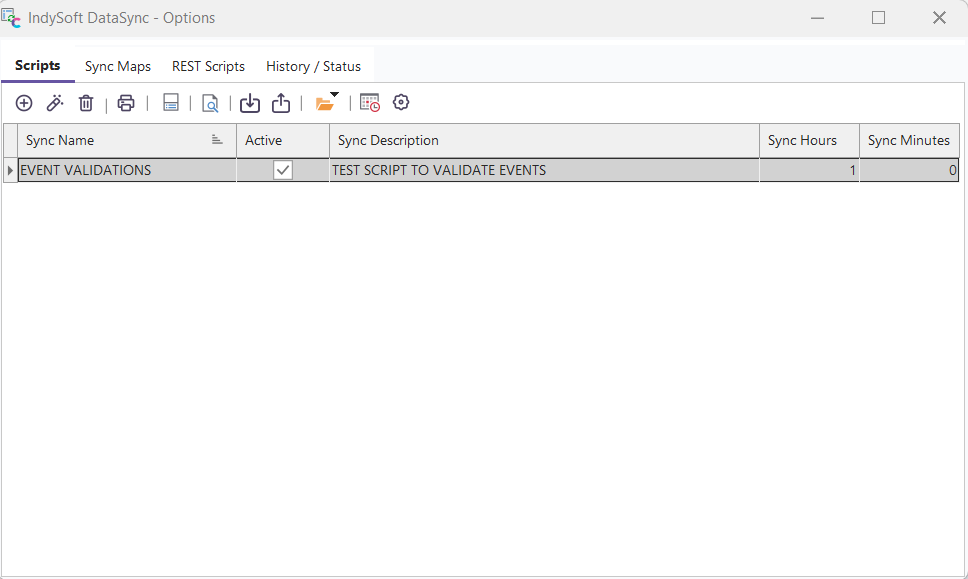
Task: Open settings gear icon in toolbar
Action: (x=401, y=103)
